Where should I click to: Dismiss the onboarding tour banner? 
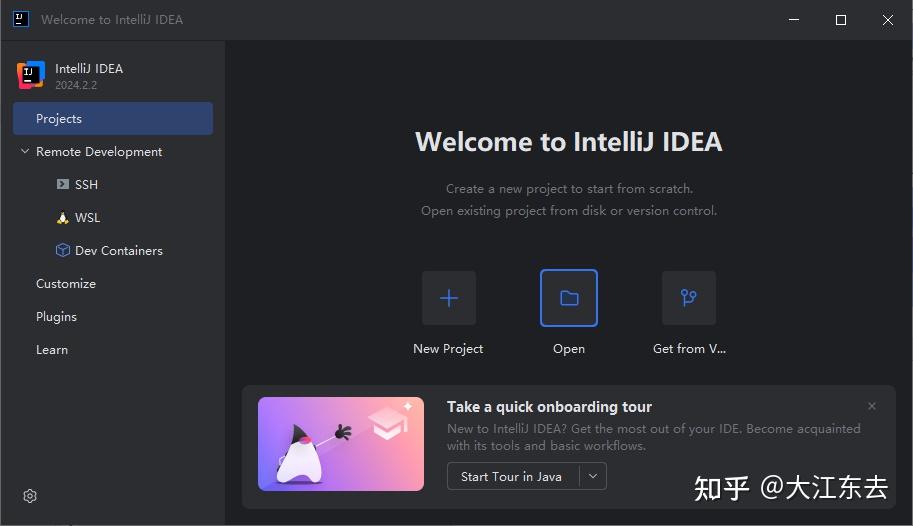click(x=872, y=406)
